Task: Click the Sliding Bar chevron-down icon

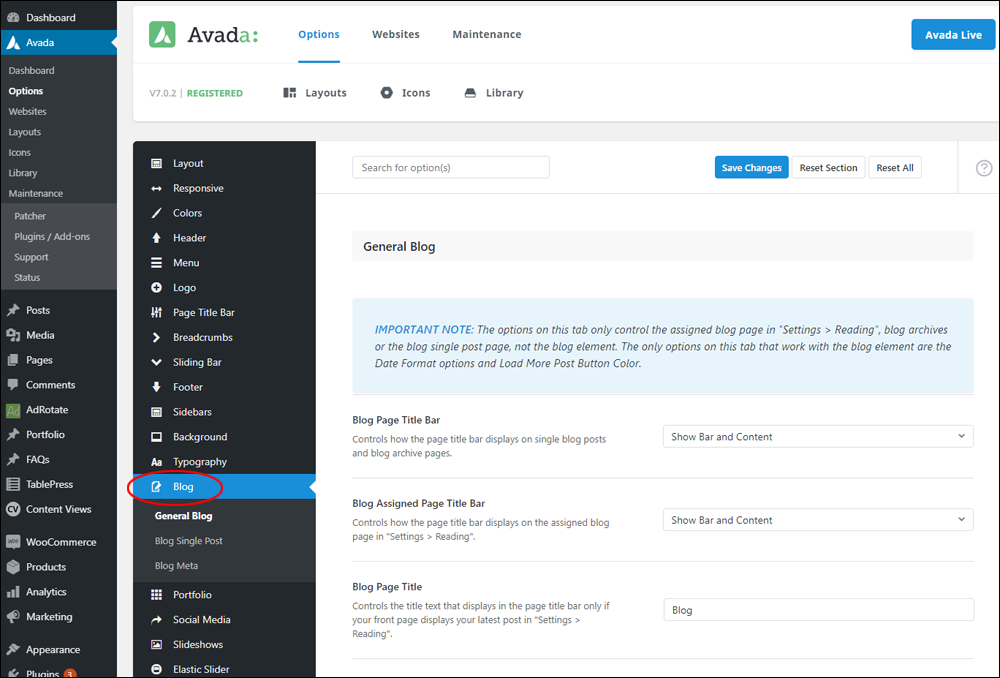Action: point(156,362)
